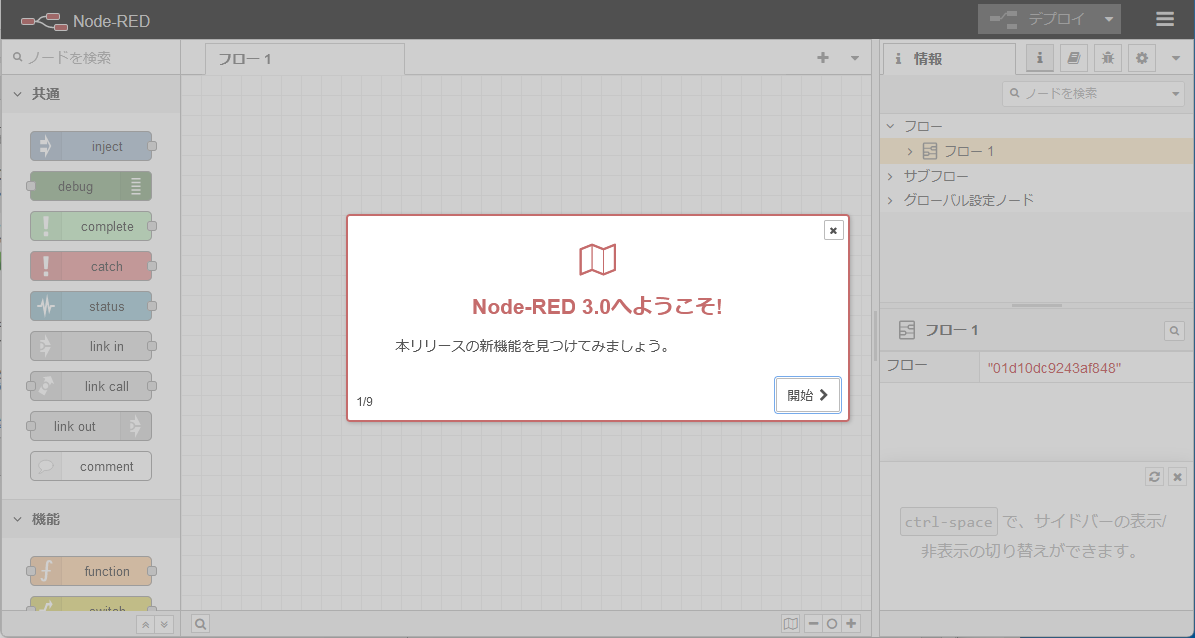This screenshot has height=638, width=1195.
Task: Open the flow tab list dropdown
Action: click(x=854, y=58)
